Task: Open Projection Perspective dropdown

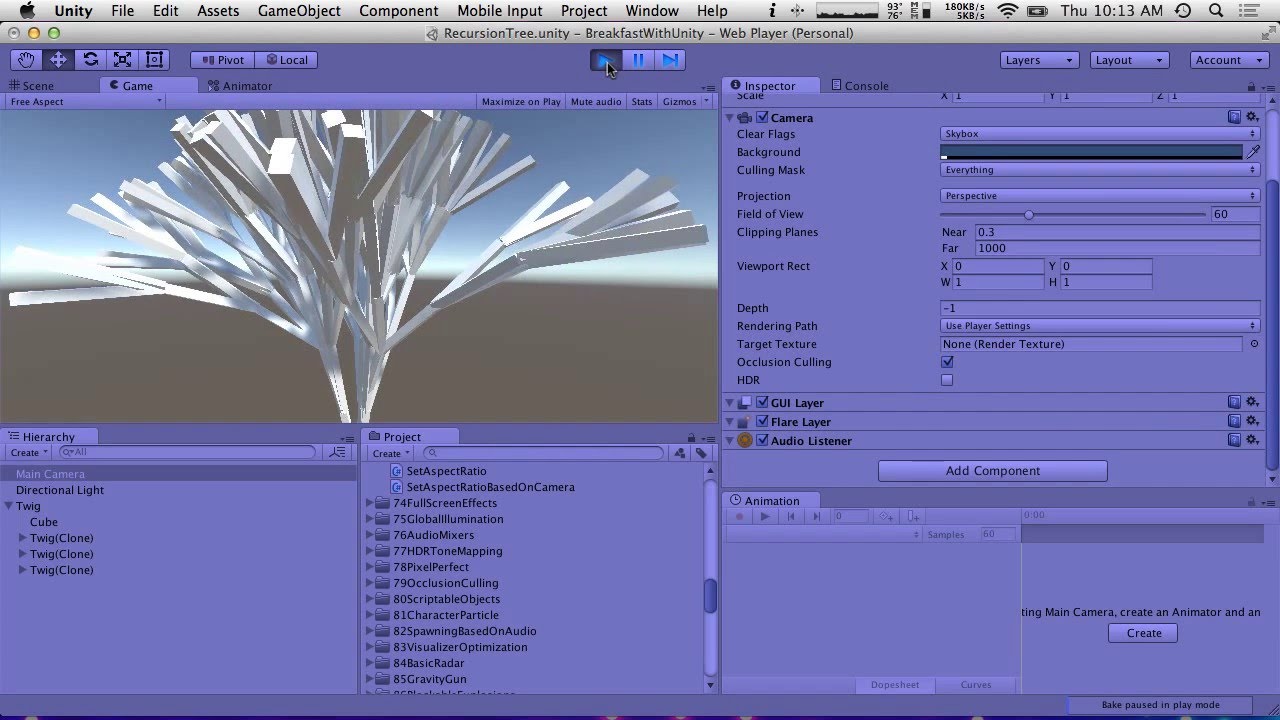Action: click(1100, 196)
